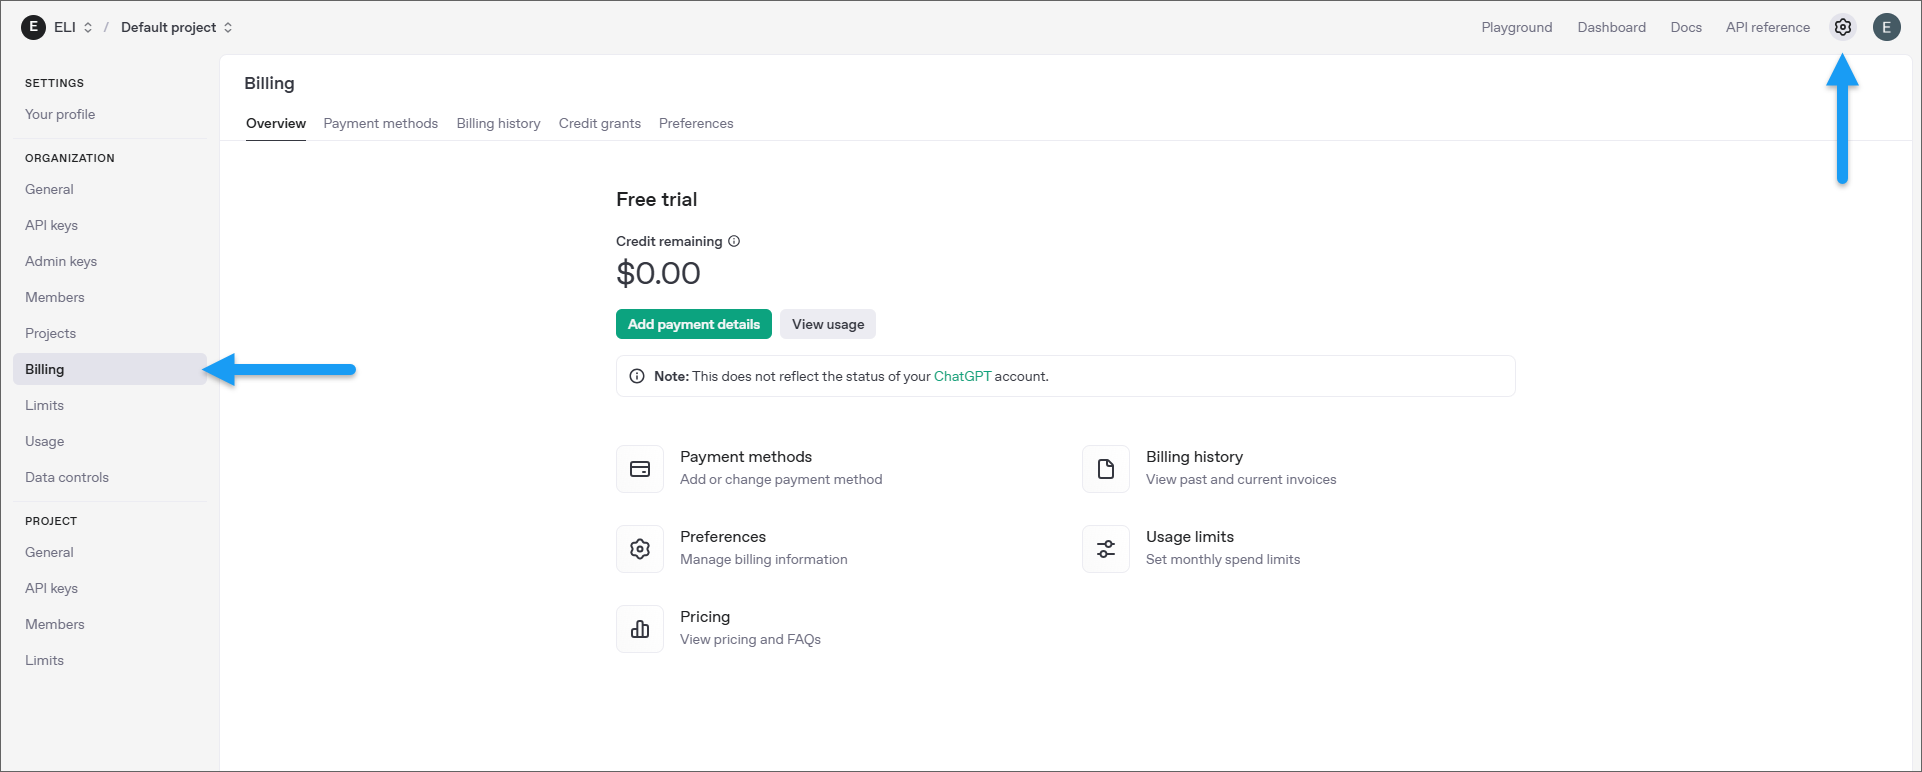The width and height of the screenshot is (1922, 772).
Task: Click Add payment details button
Action: pos(693,324)
